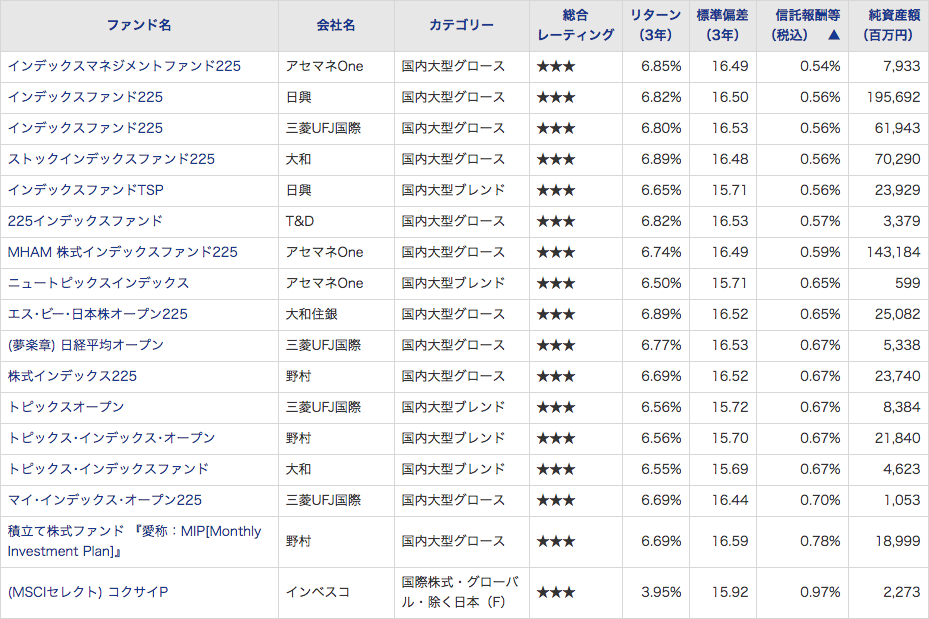Screen dimensions: 929x619
Task: Open 225インデックスファンド link
Action: point(85,221)
